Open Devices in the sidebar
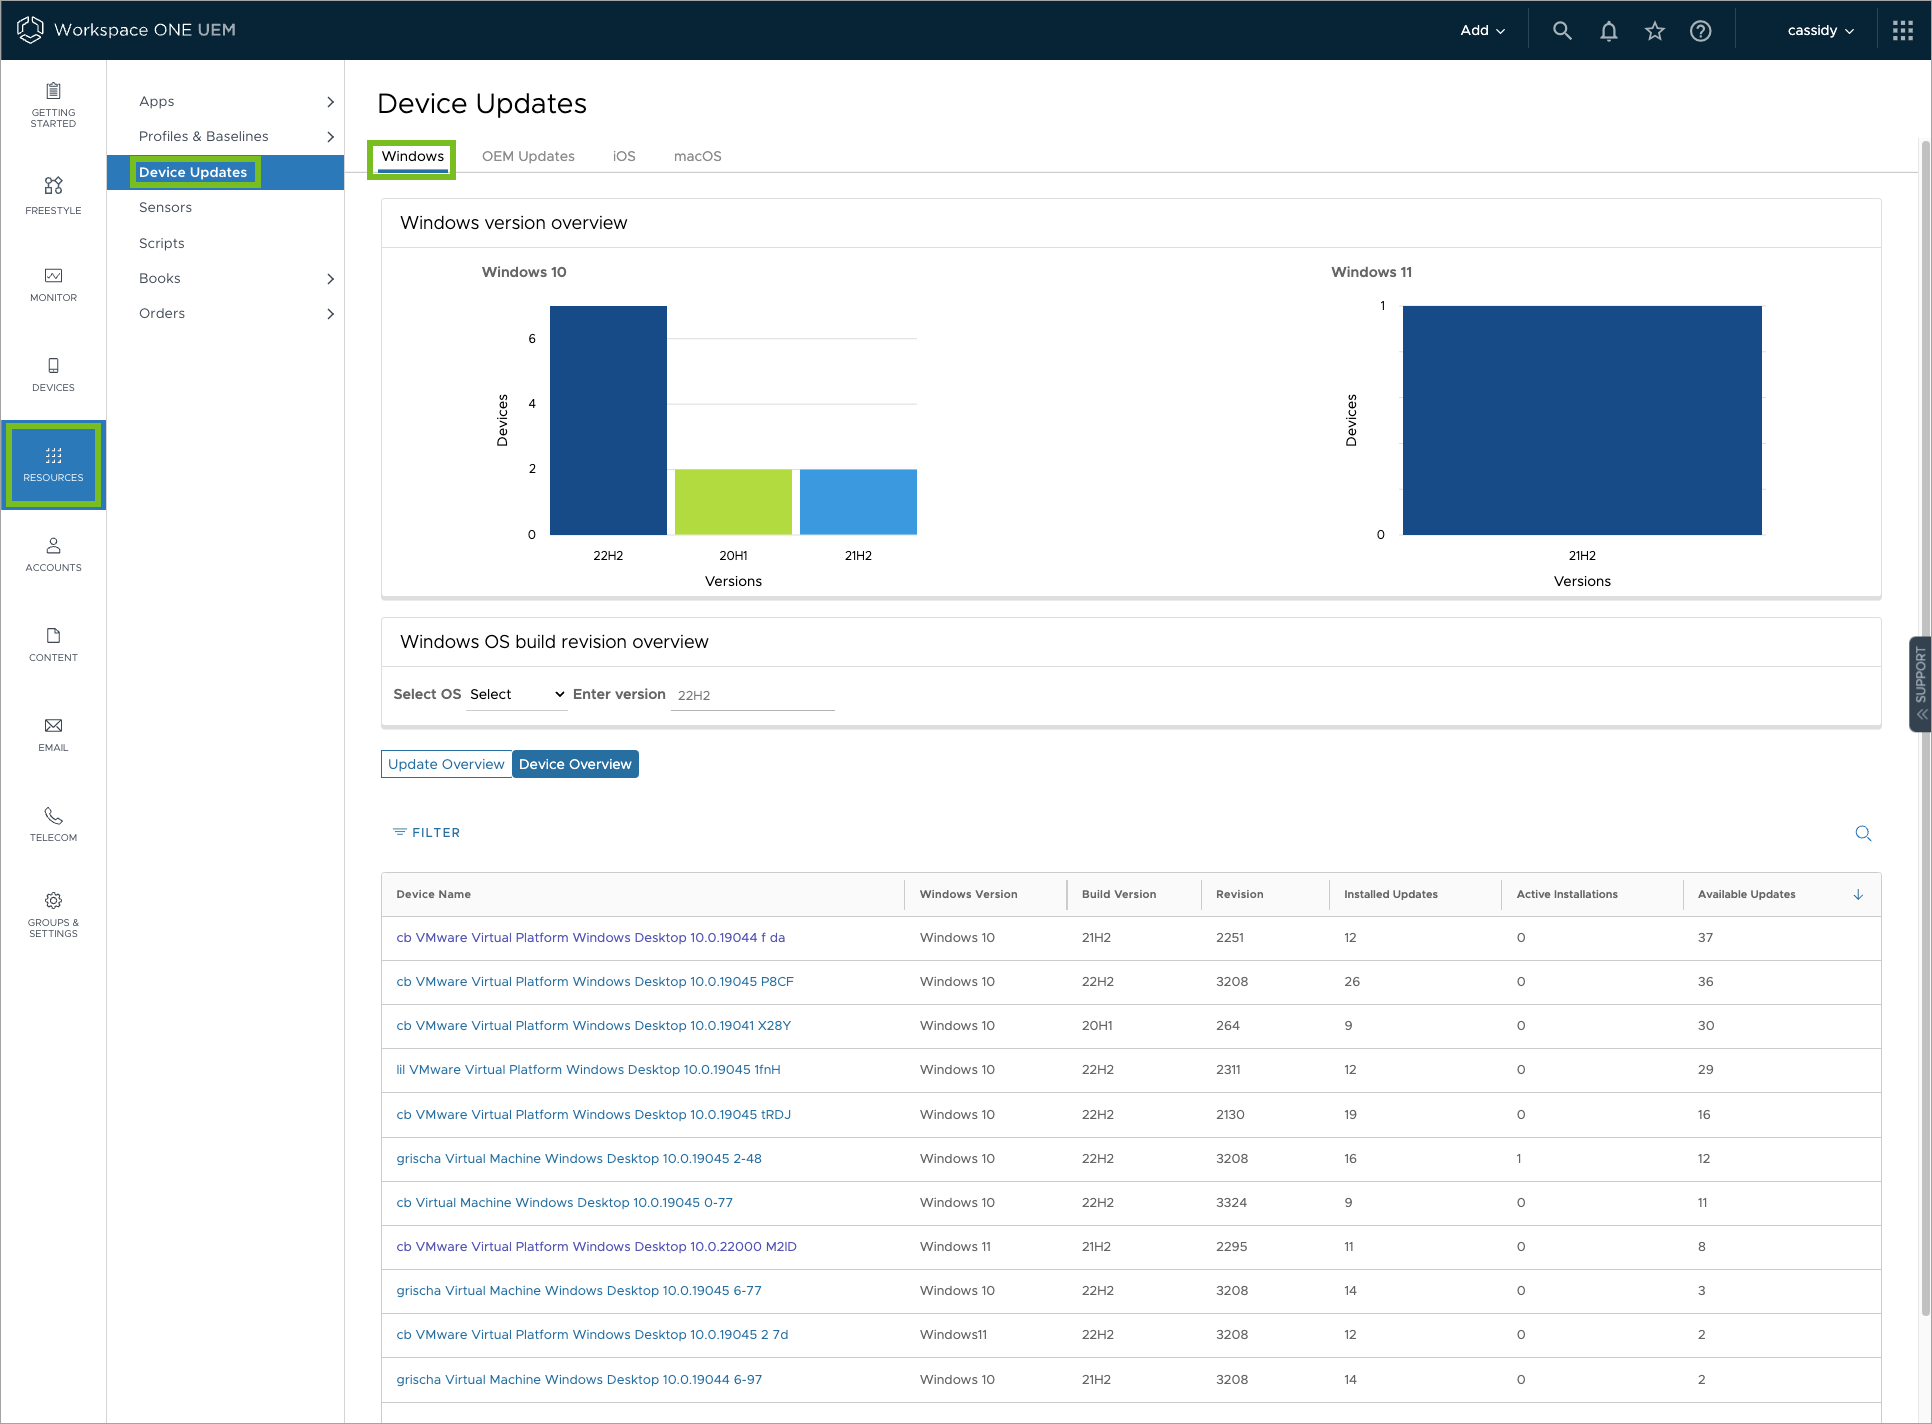Viewport: 1932px width, 1424px height. coord(53,375)
